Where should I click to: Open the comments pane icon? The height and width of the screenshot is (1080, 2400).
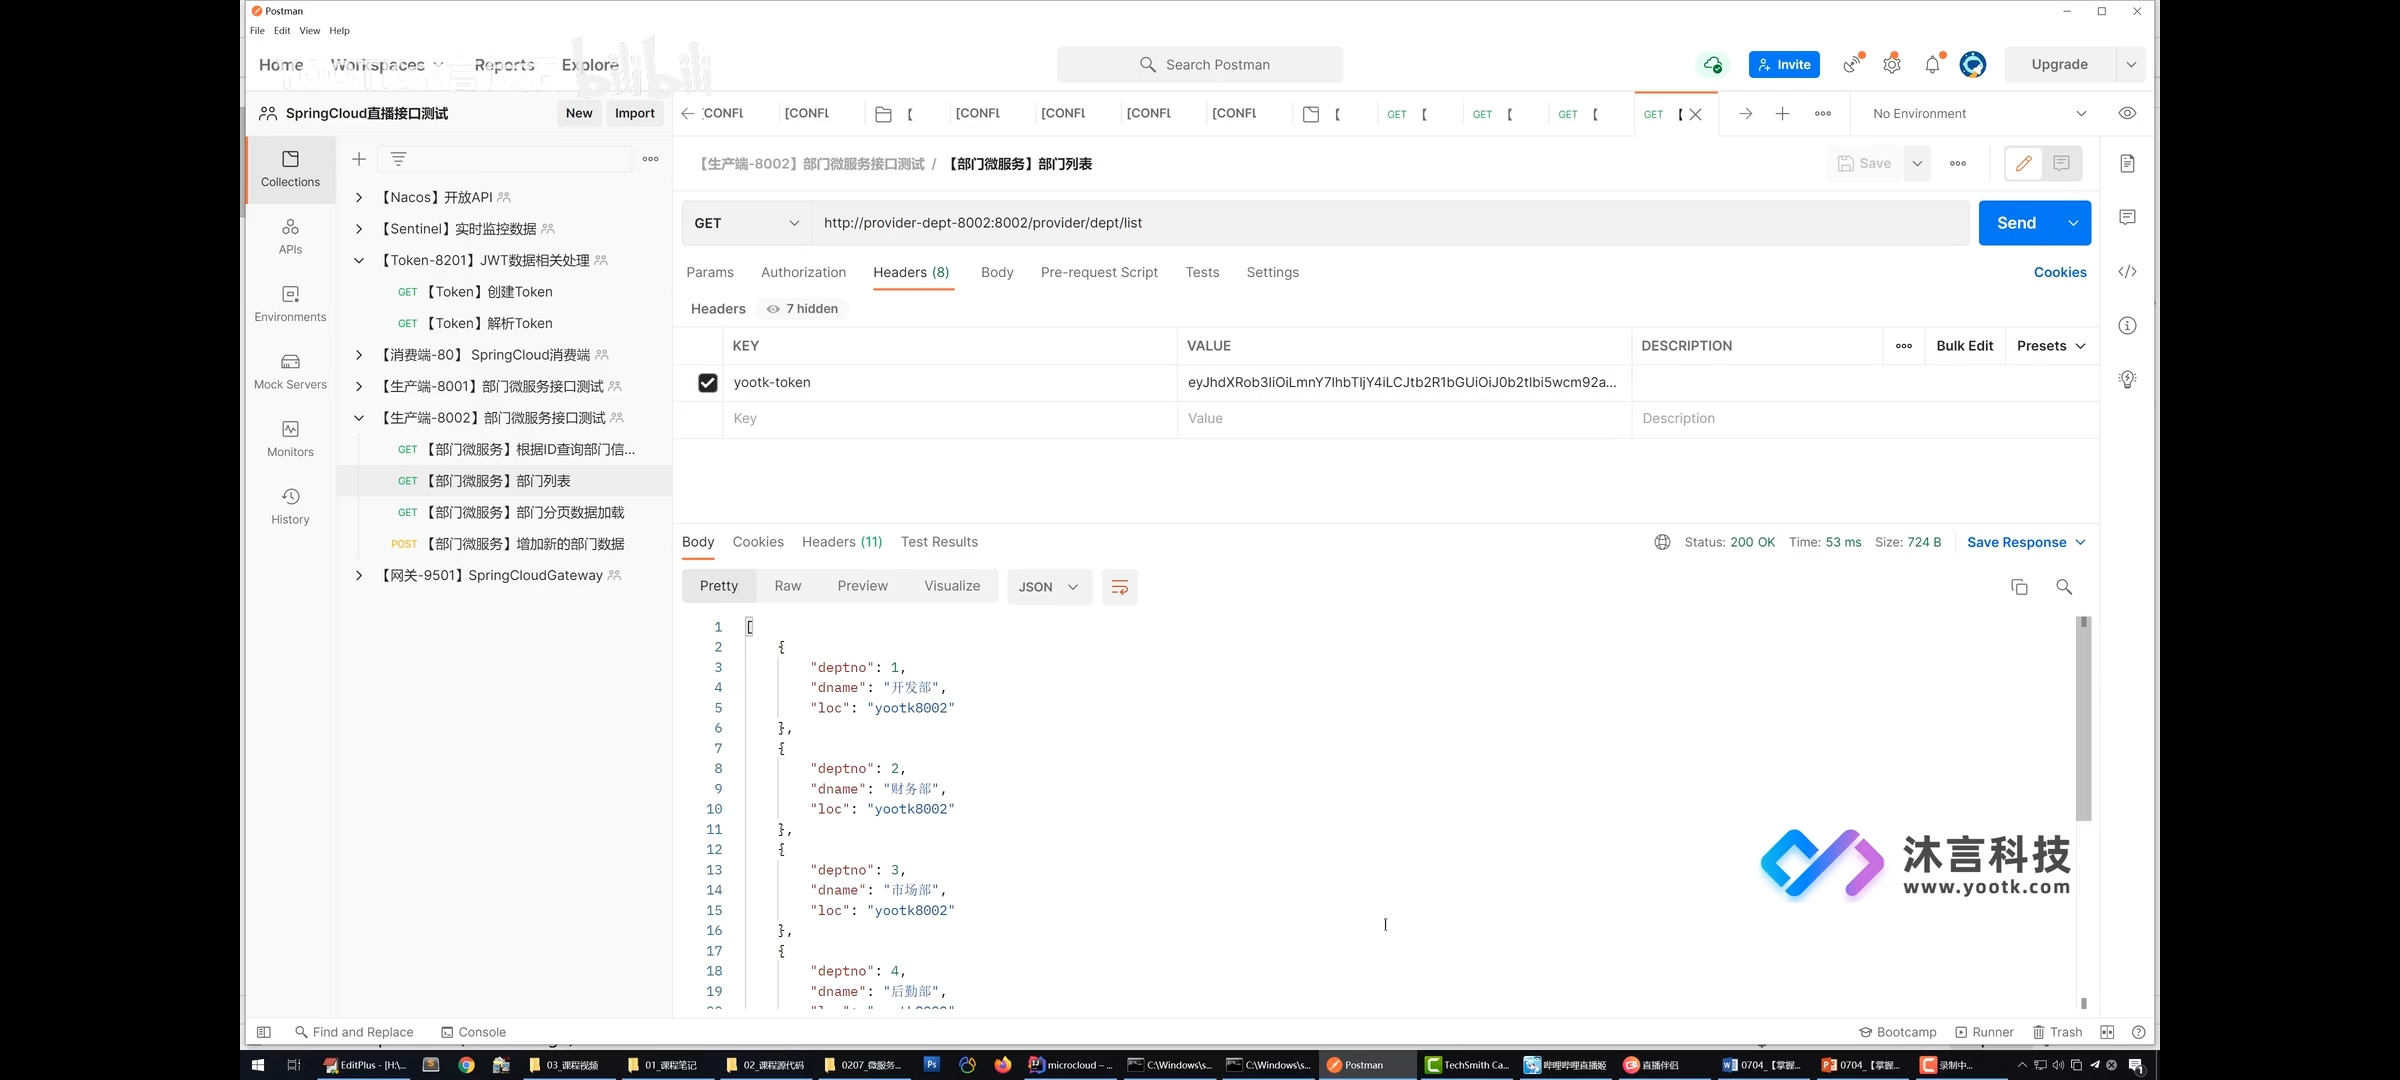[2127, 217]
